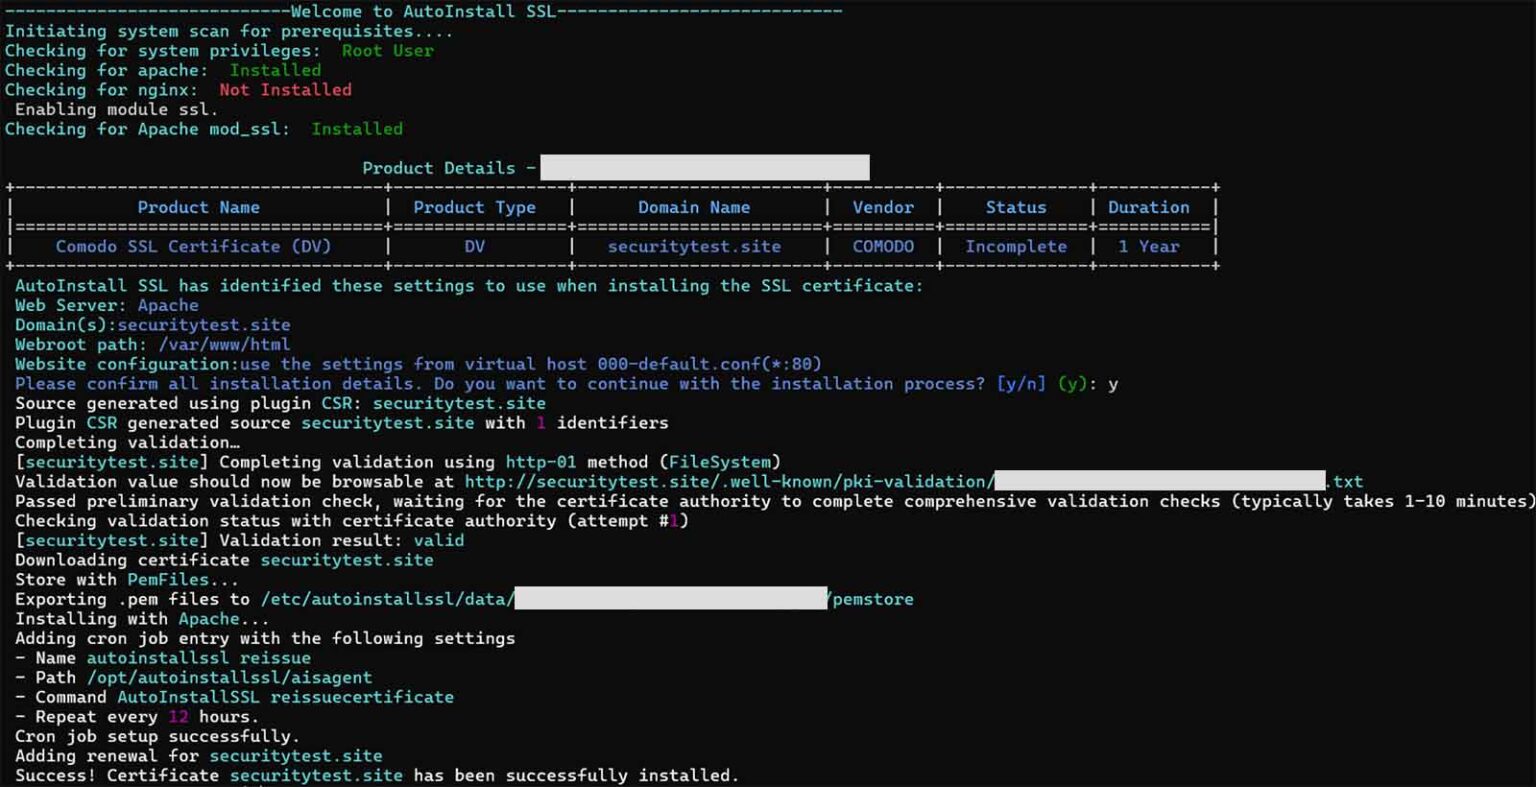Click the /opt/autoinstallssl/aisagent cron path
The width and height of the screenshot is (1536, 787).
point(229,677)
